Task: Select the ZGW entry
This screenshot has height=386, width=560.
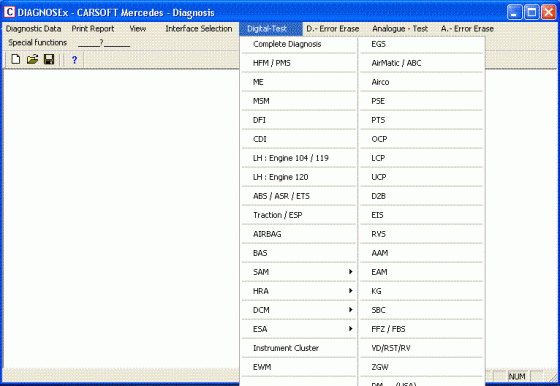Action: point(421,367)
